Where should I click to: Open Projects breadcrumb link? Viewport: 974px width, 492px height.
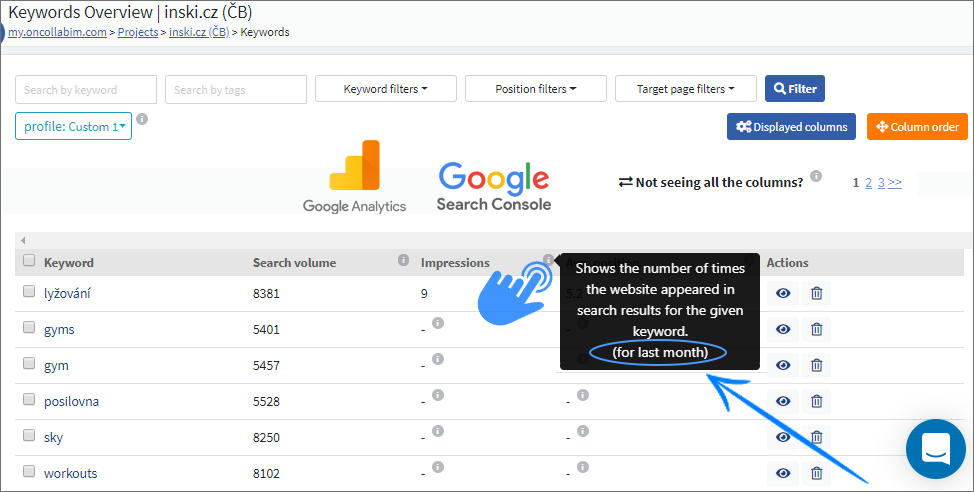click(x=138, y=32)
